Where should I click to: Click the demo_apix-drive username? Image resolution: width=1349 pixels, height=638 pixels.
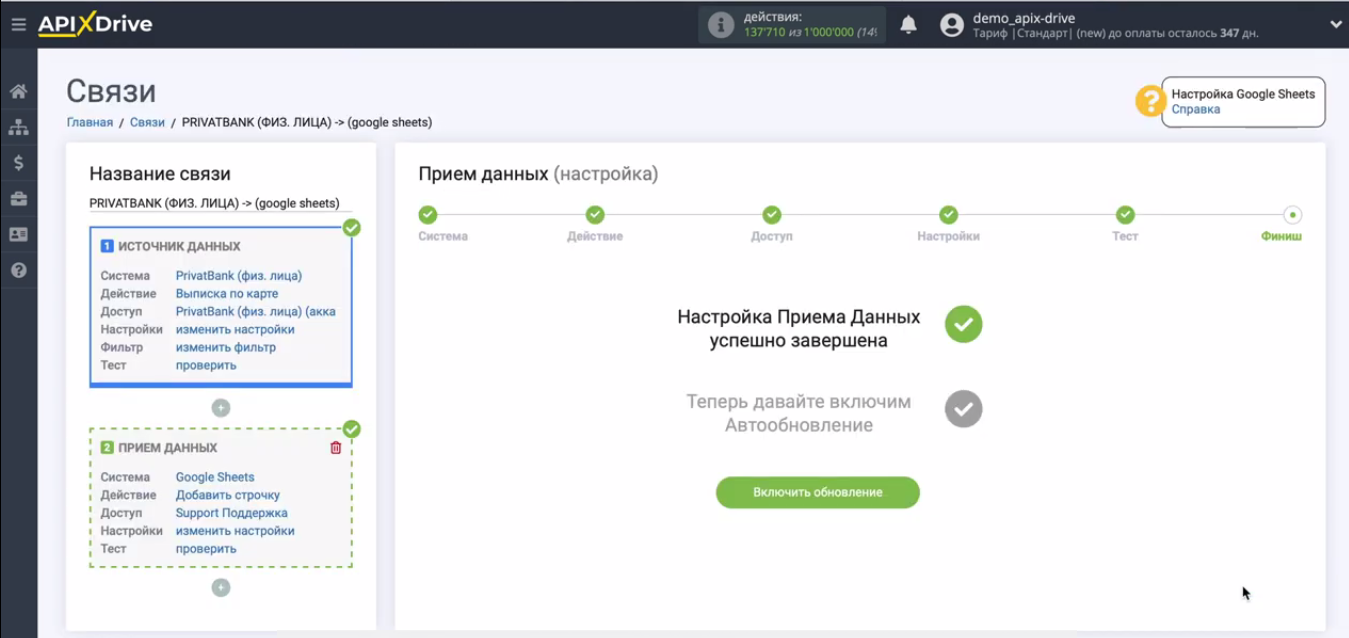pos(1024,18)
